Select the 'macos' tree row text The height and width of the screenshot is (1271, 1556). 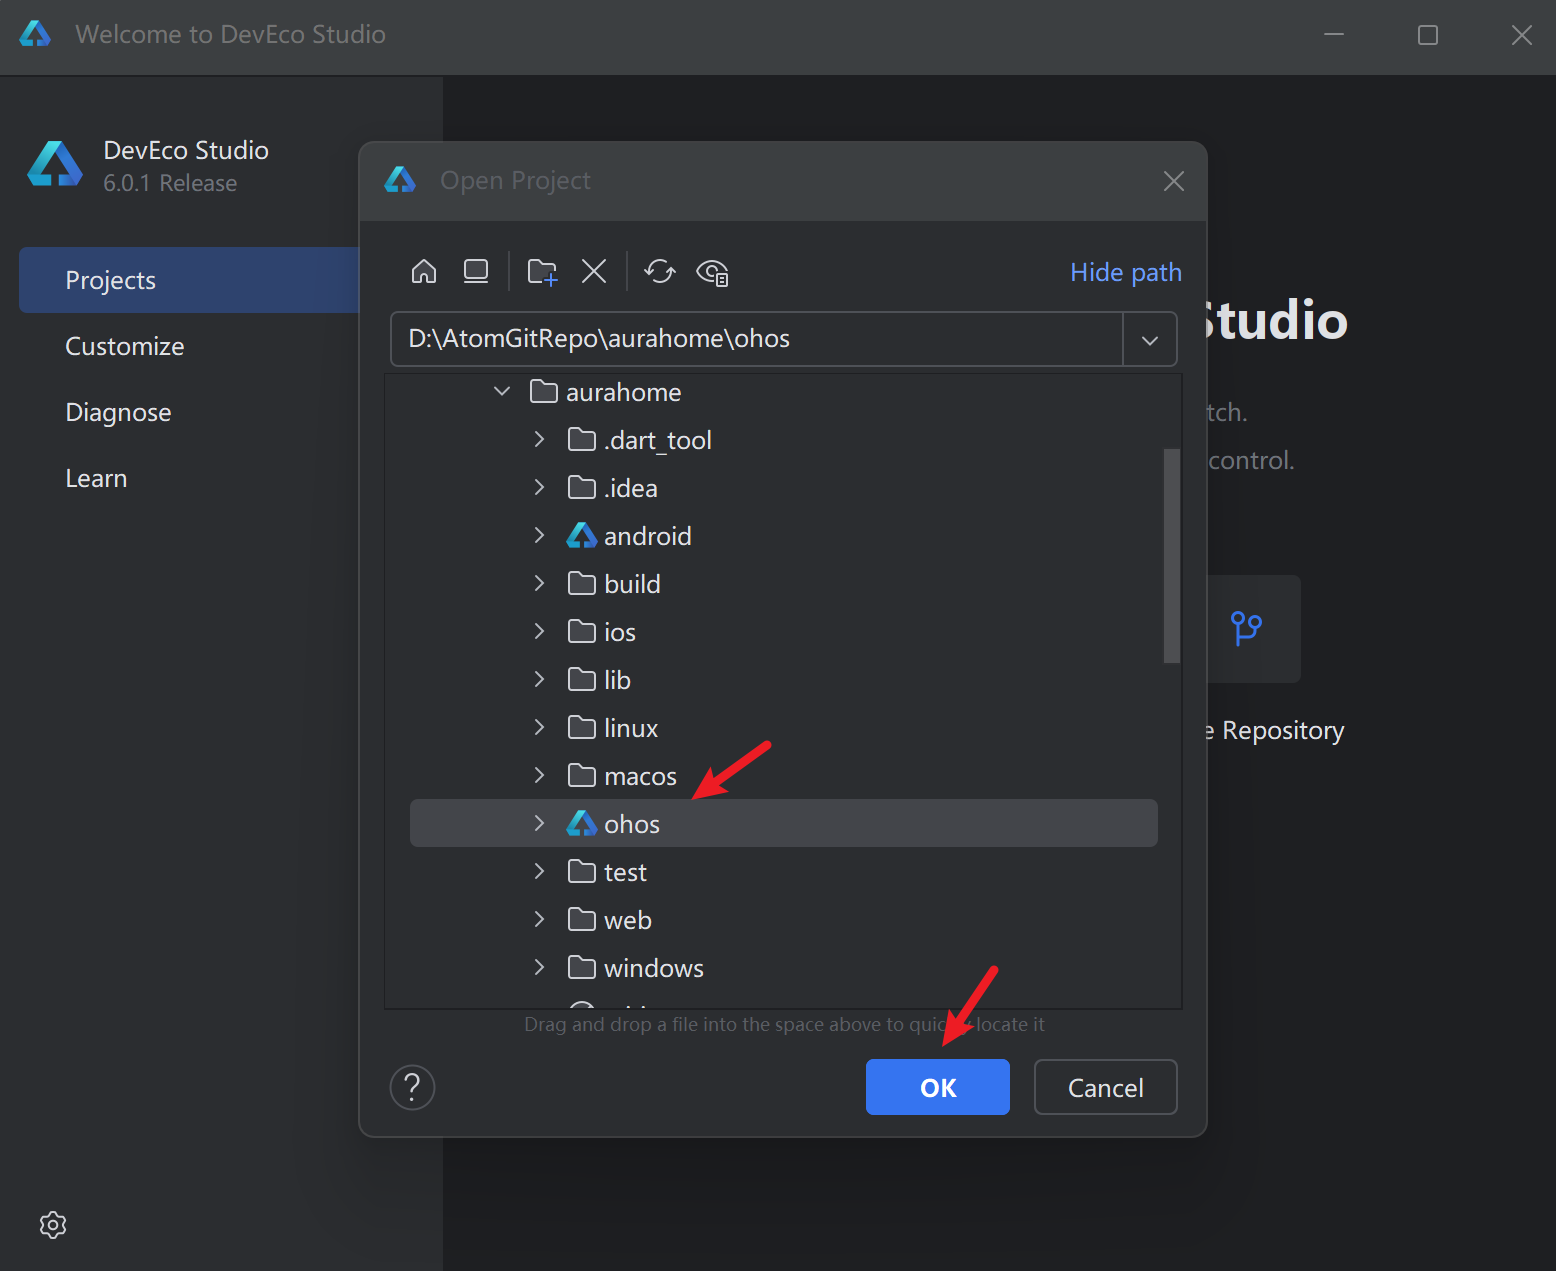pos(640,776)
